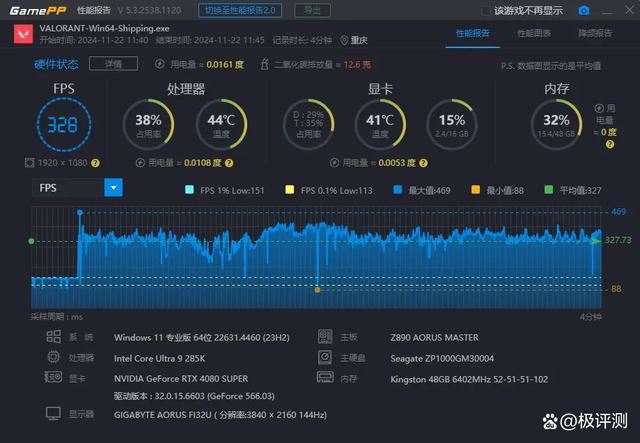Click help icon under memory power 0 度

coord(610,144)
